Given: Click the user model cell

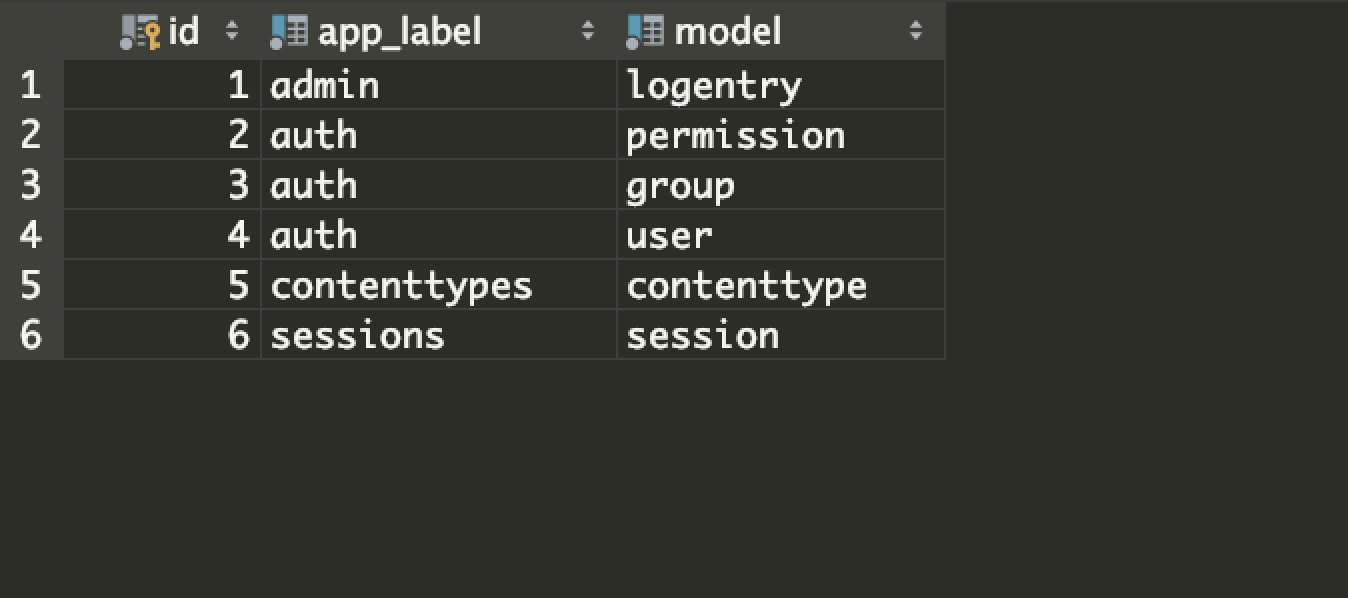Looking at the screenshot, I should [781, 235].
